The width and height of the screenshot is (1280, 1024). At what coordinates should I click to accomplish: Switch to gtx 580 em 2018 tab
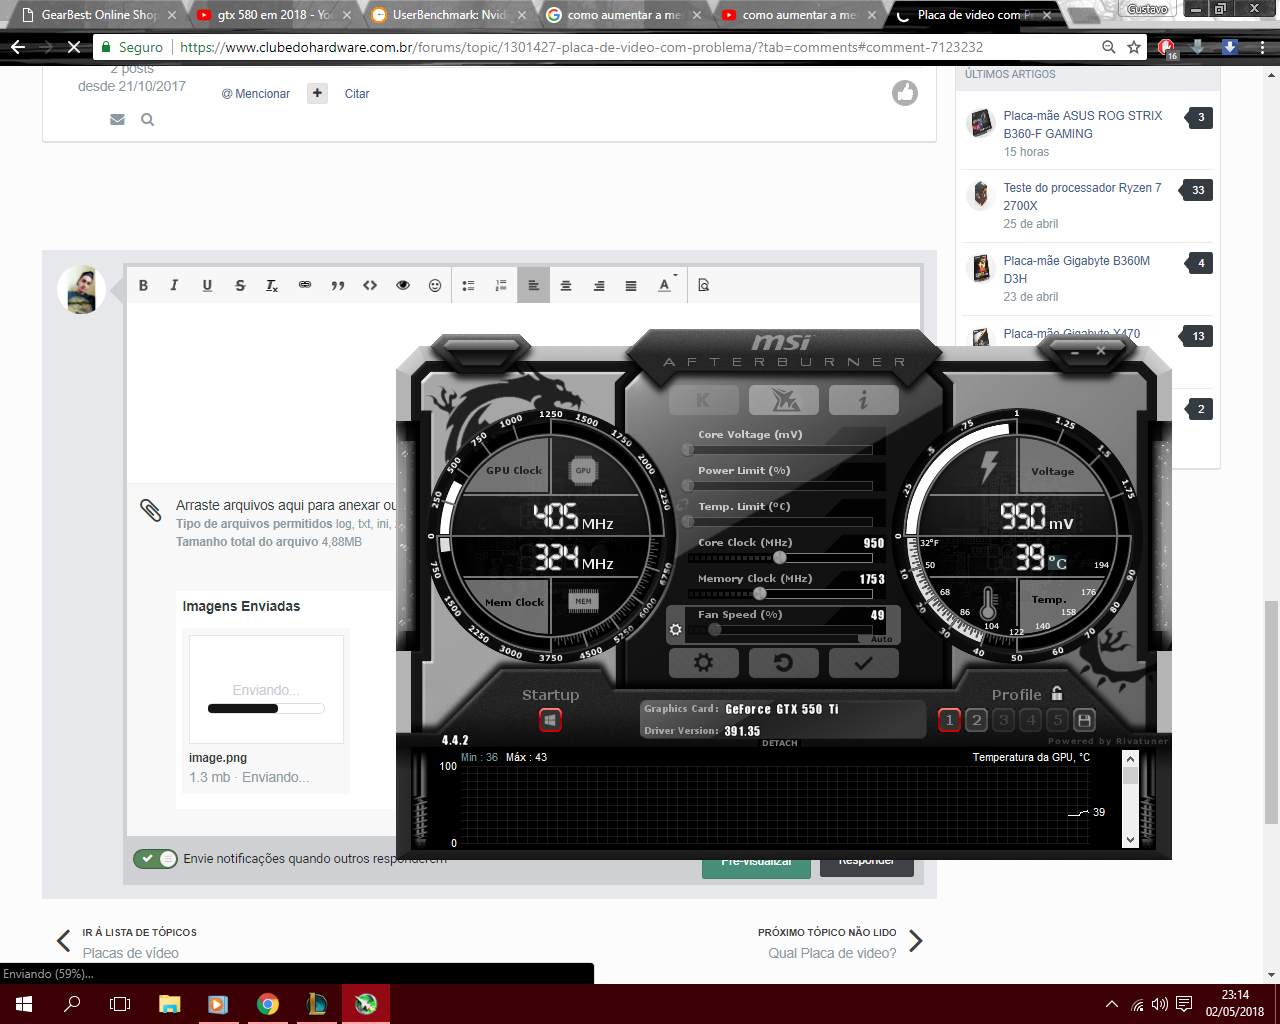[274, 15]
